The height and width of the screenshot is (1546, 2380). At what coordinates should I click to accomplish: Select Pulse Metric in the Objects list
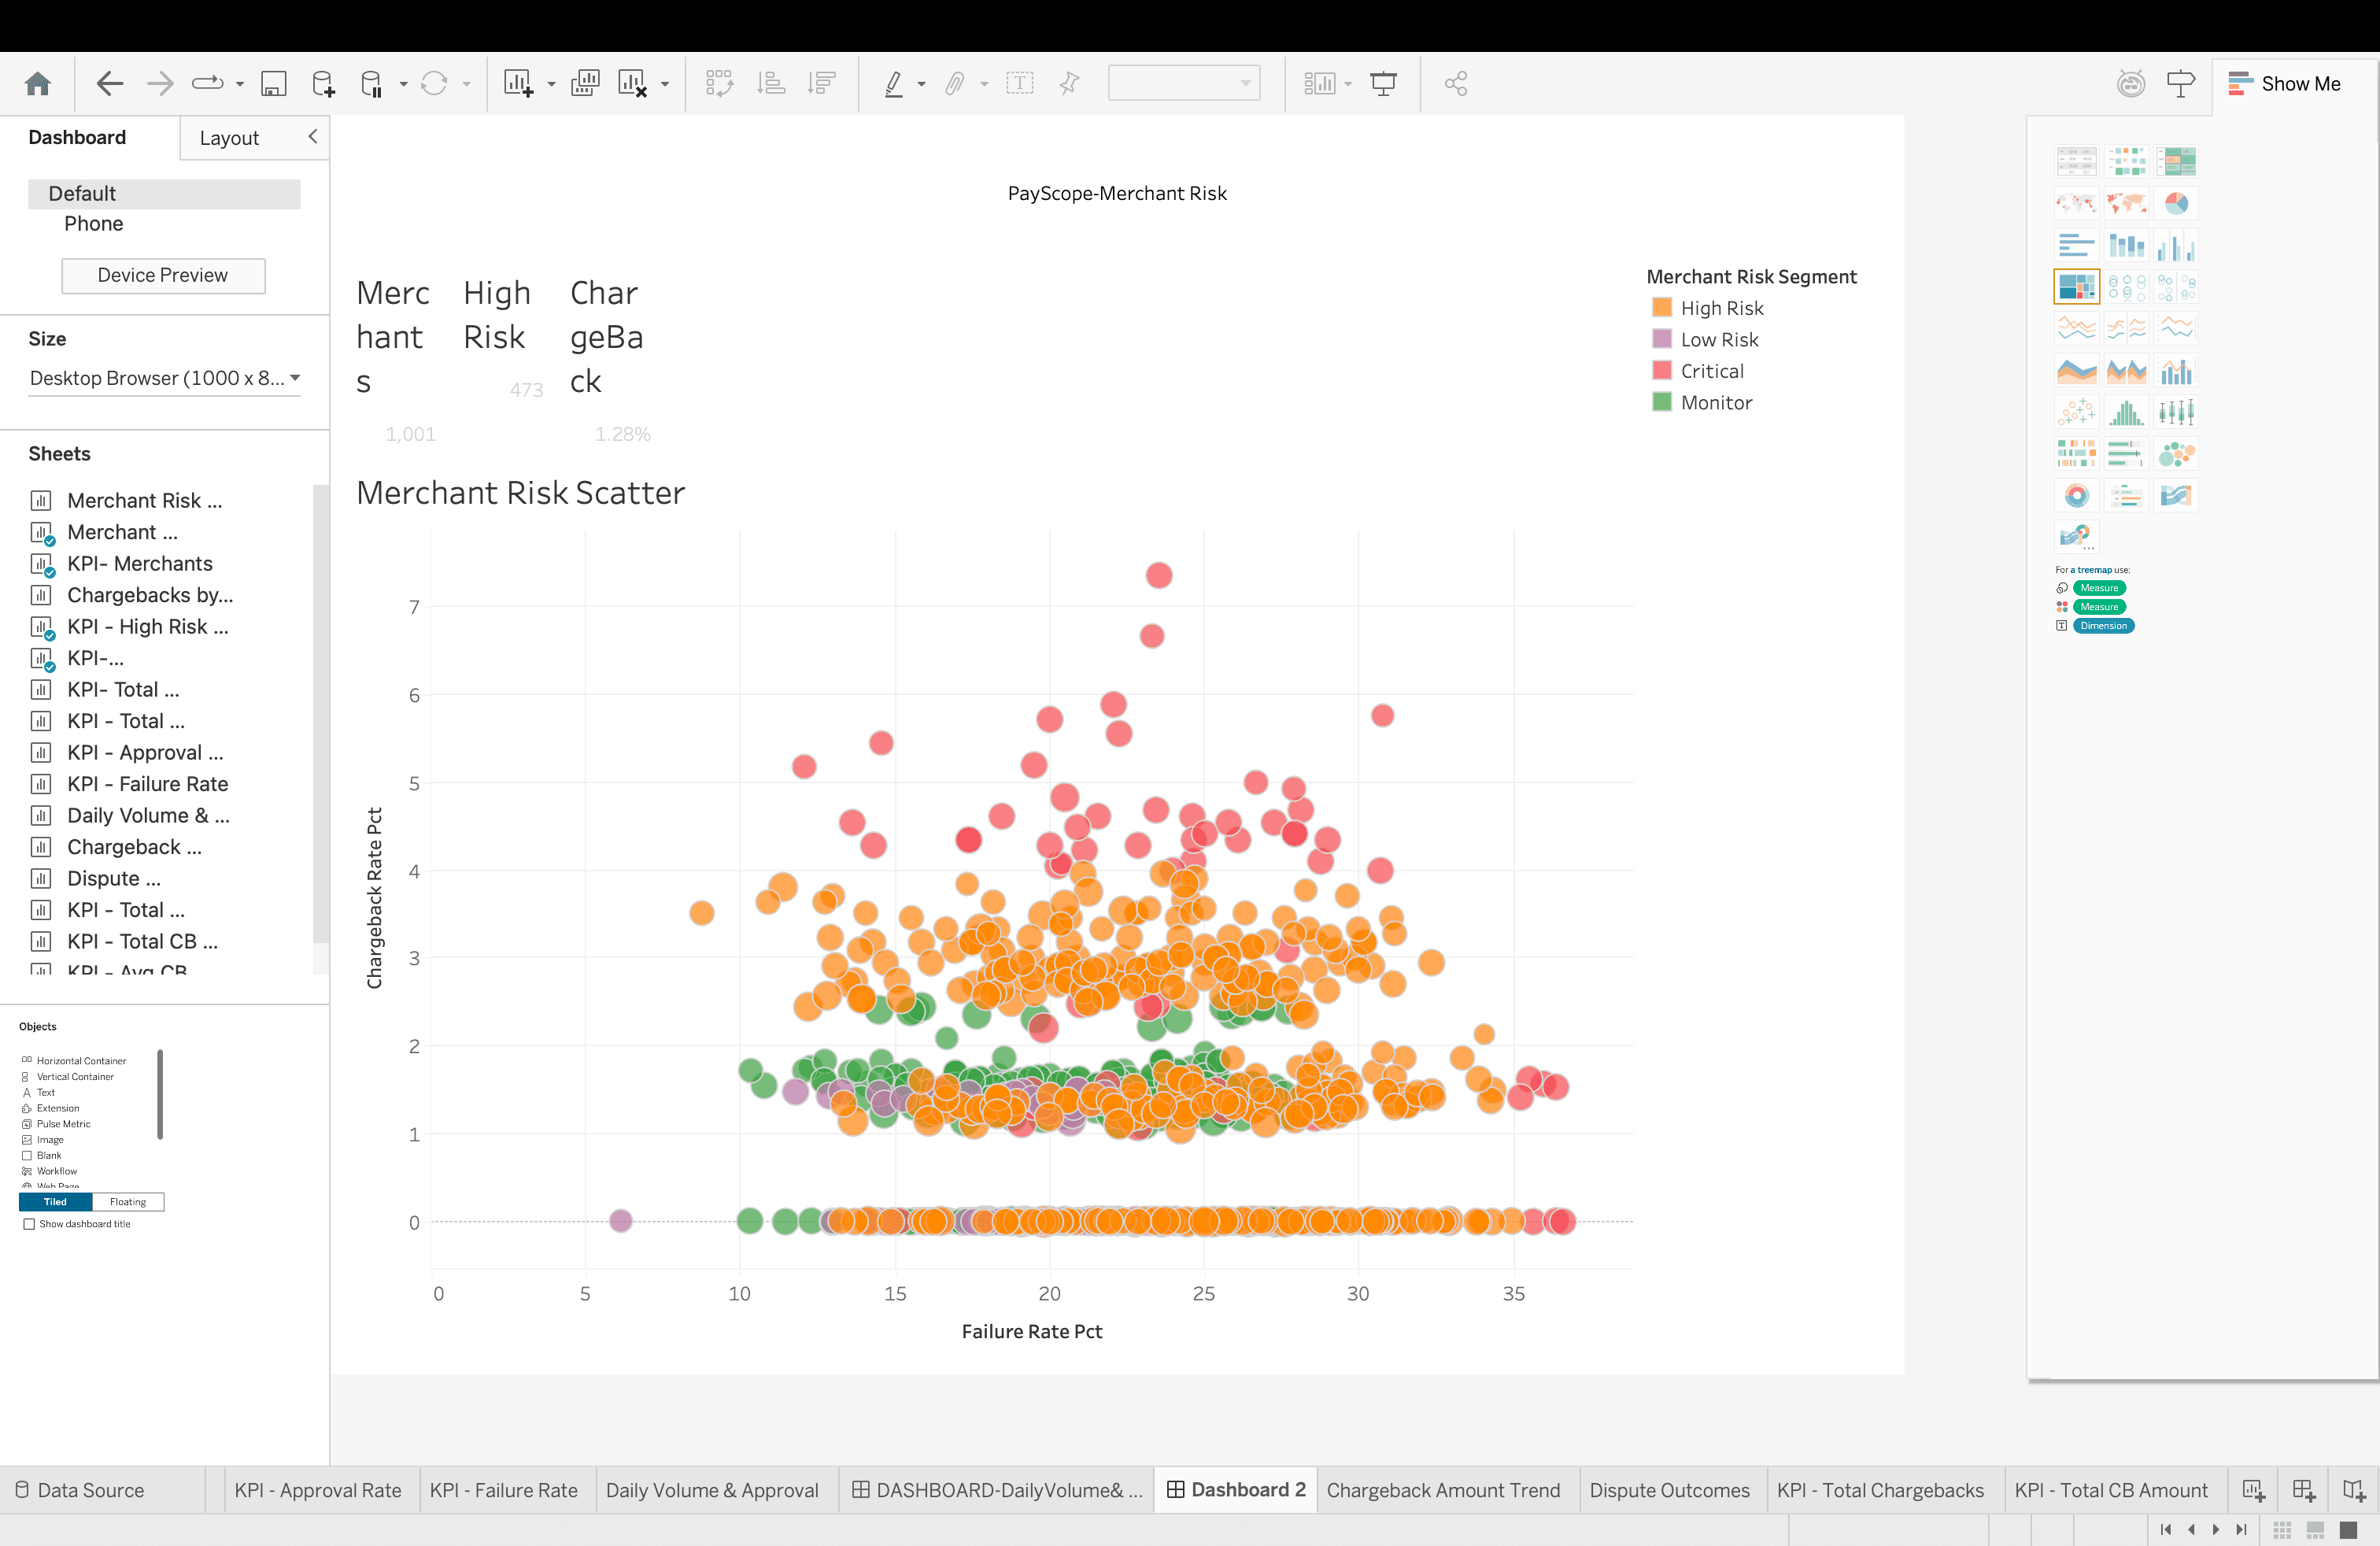[x=63, y=1124]
